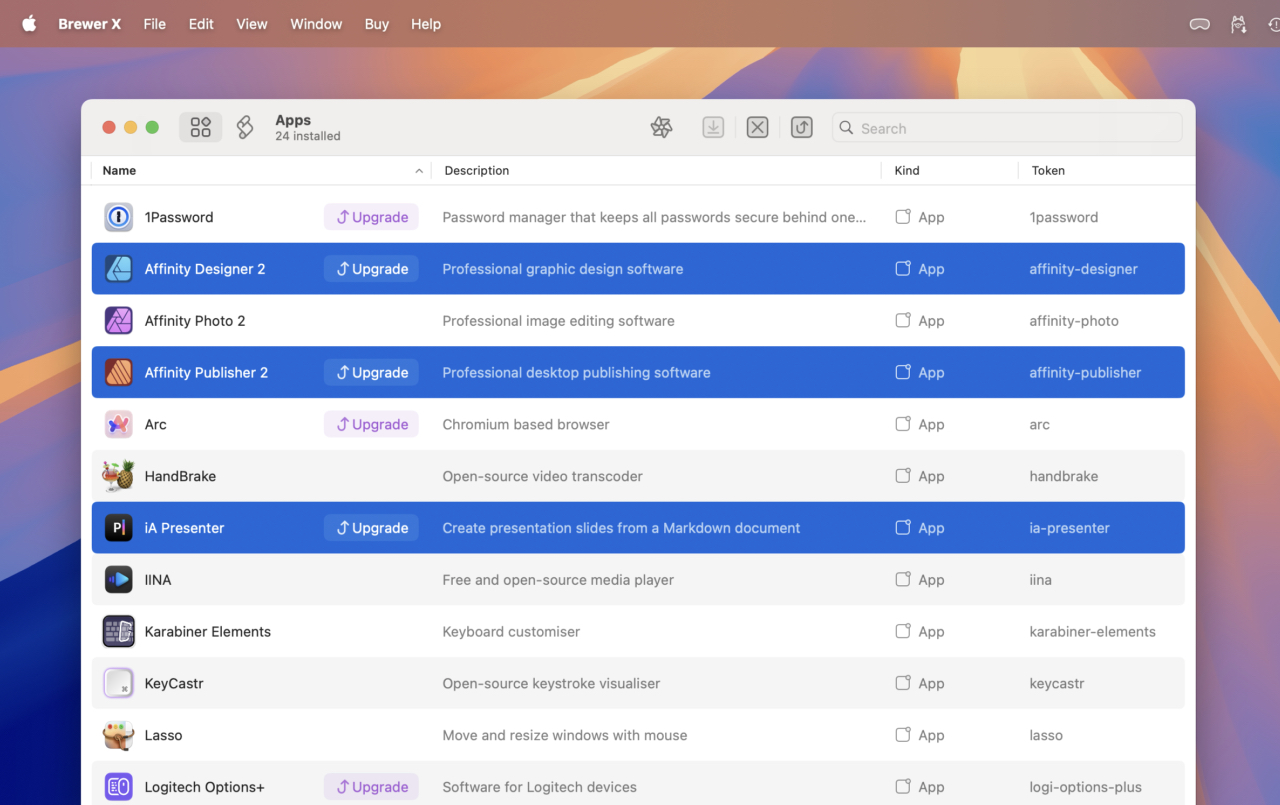Image resolution: width=1280 pixels, height=805 pixels.
Task: Open the Buy menu
Action: pyautogui.click(x=377, y=24)
